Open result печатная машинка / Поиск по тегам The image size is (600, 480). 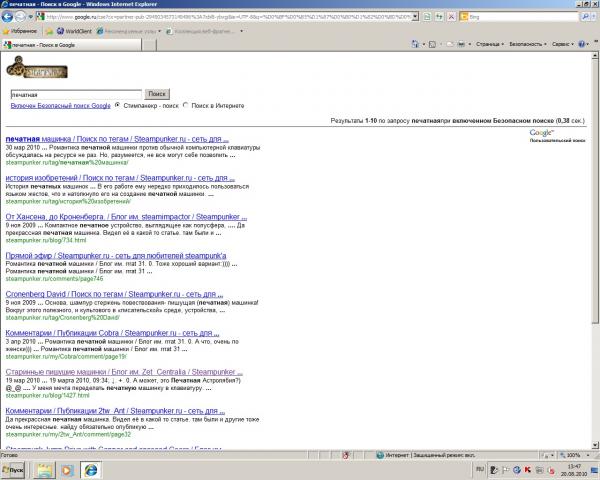pos(117,139)
